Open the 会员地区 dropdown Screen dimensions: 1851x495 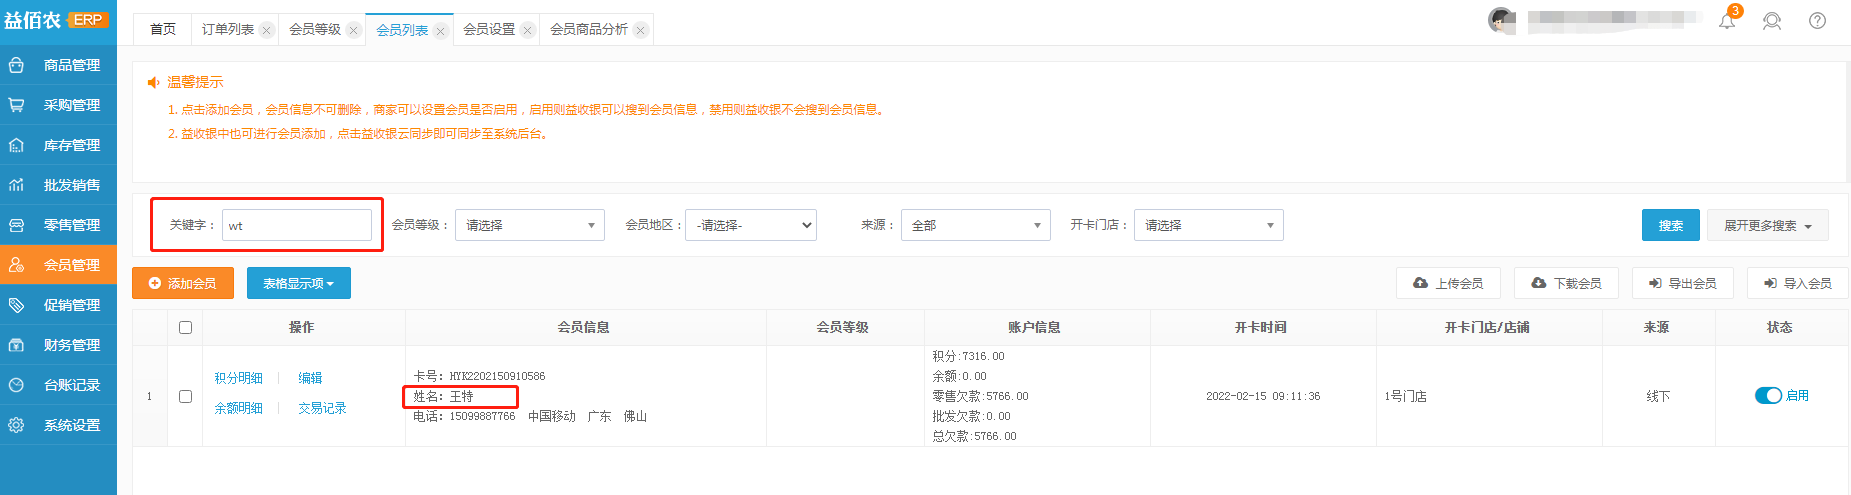coord(751,225)
